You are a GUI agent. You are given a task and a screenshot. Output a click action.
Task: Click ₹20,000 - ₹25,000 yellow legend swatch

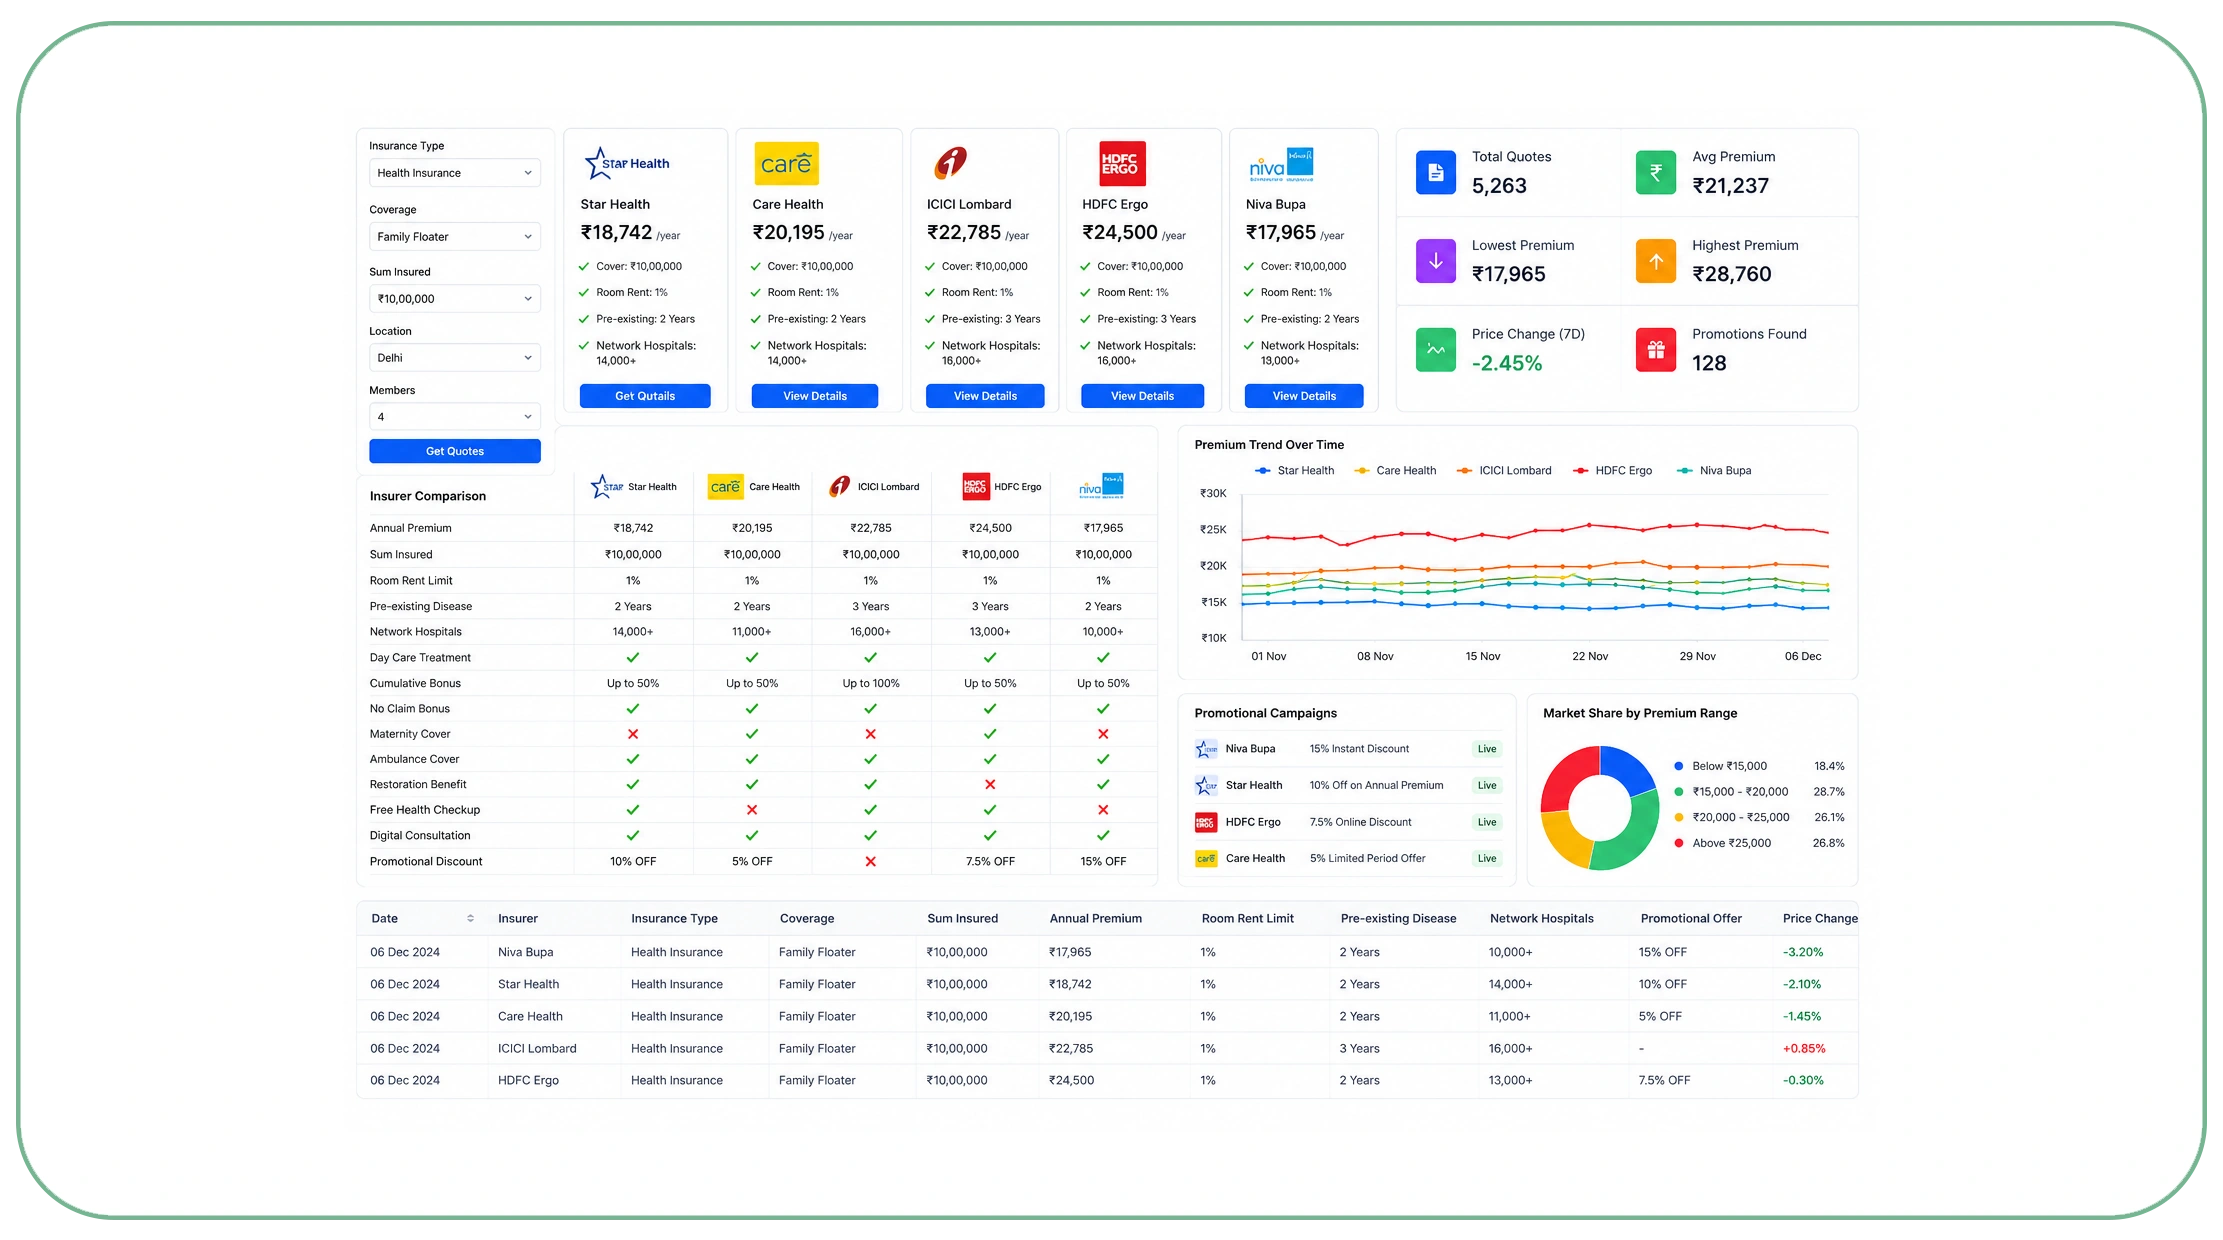[1679, 818]
